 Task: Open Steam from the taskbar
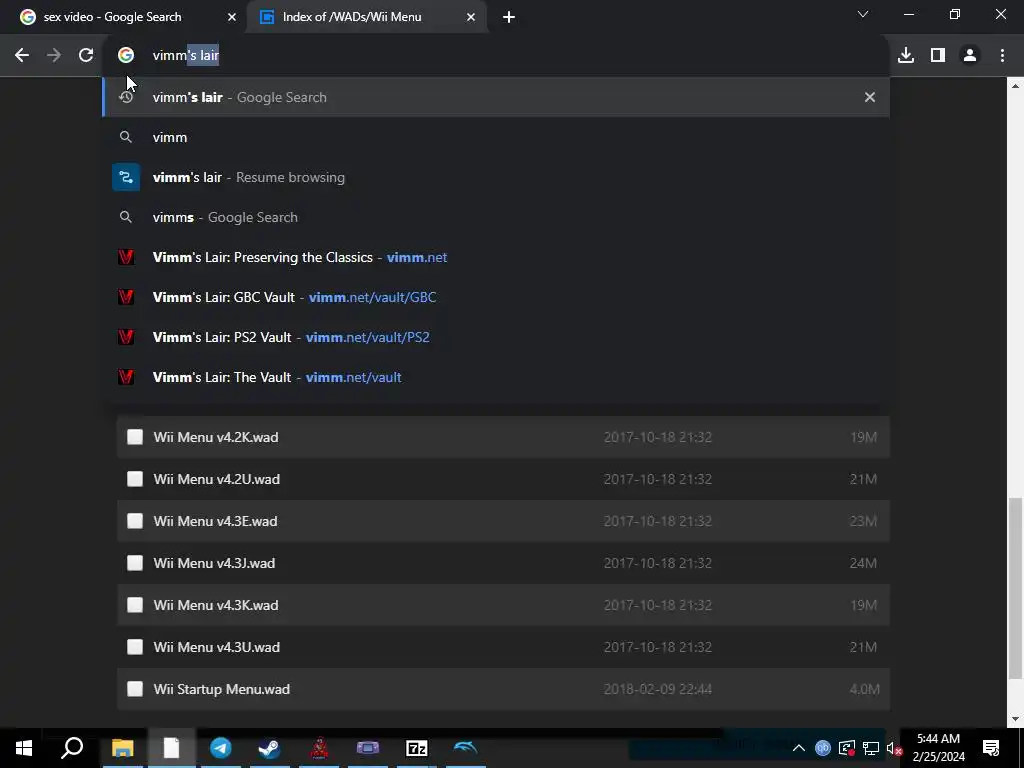pos(269,748)
